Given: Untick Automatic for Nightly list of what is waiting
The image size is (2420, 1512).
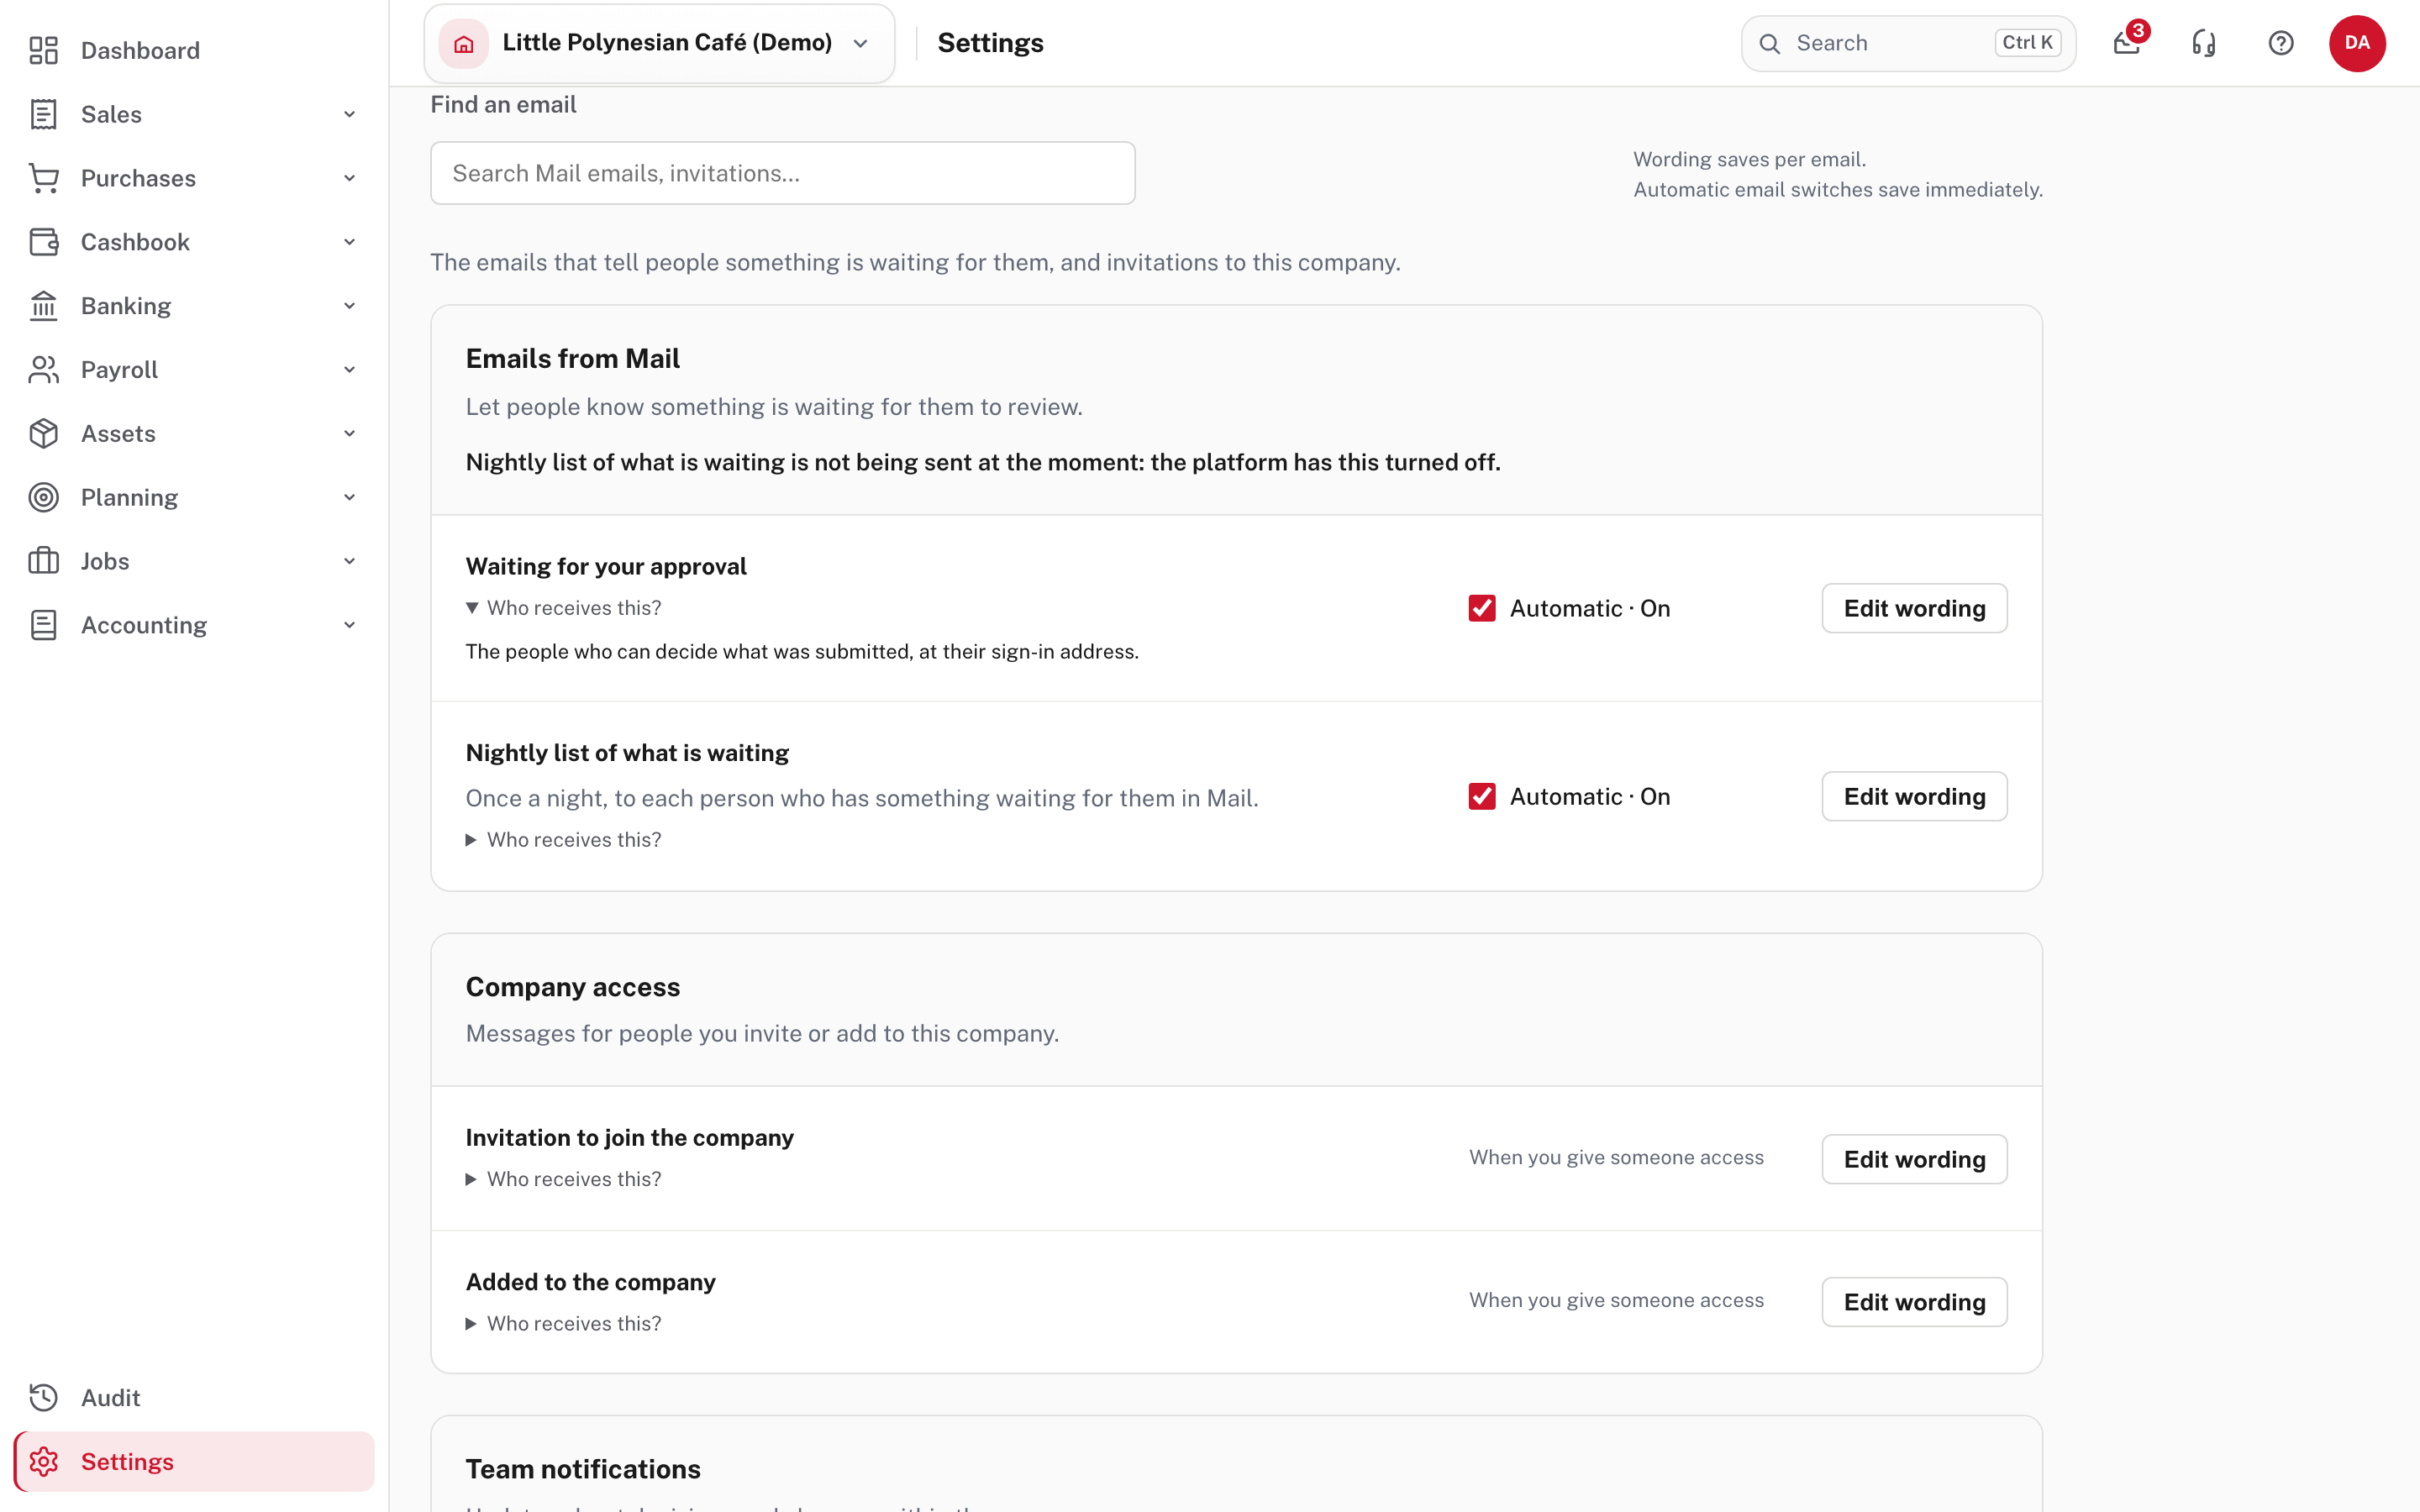Looking at the screenshot, I should 1482,796.
